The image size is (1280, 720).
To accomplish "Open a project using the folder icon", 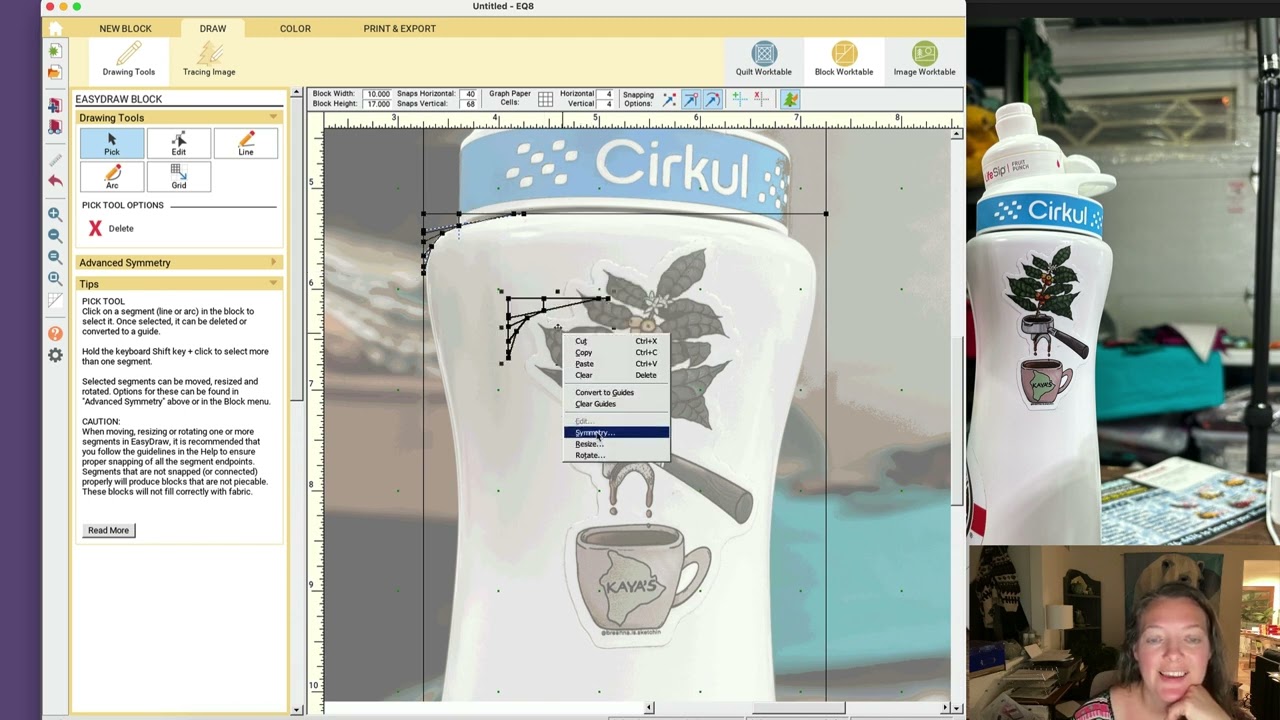I will [55, 72].
